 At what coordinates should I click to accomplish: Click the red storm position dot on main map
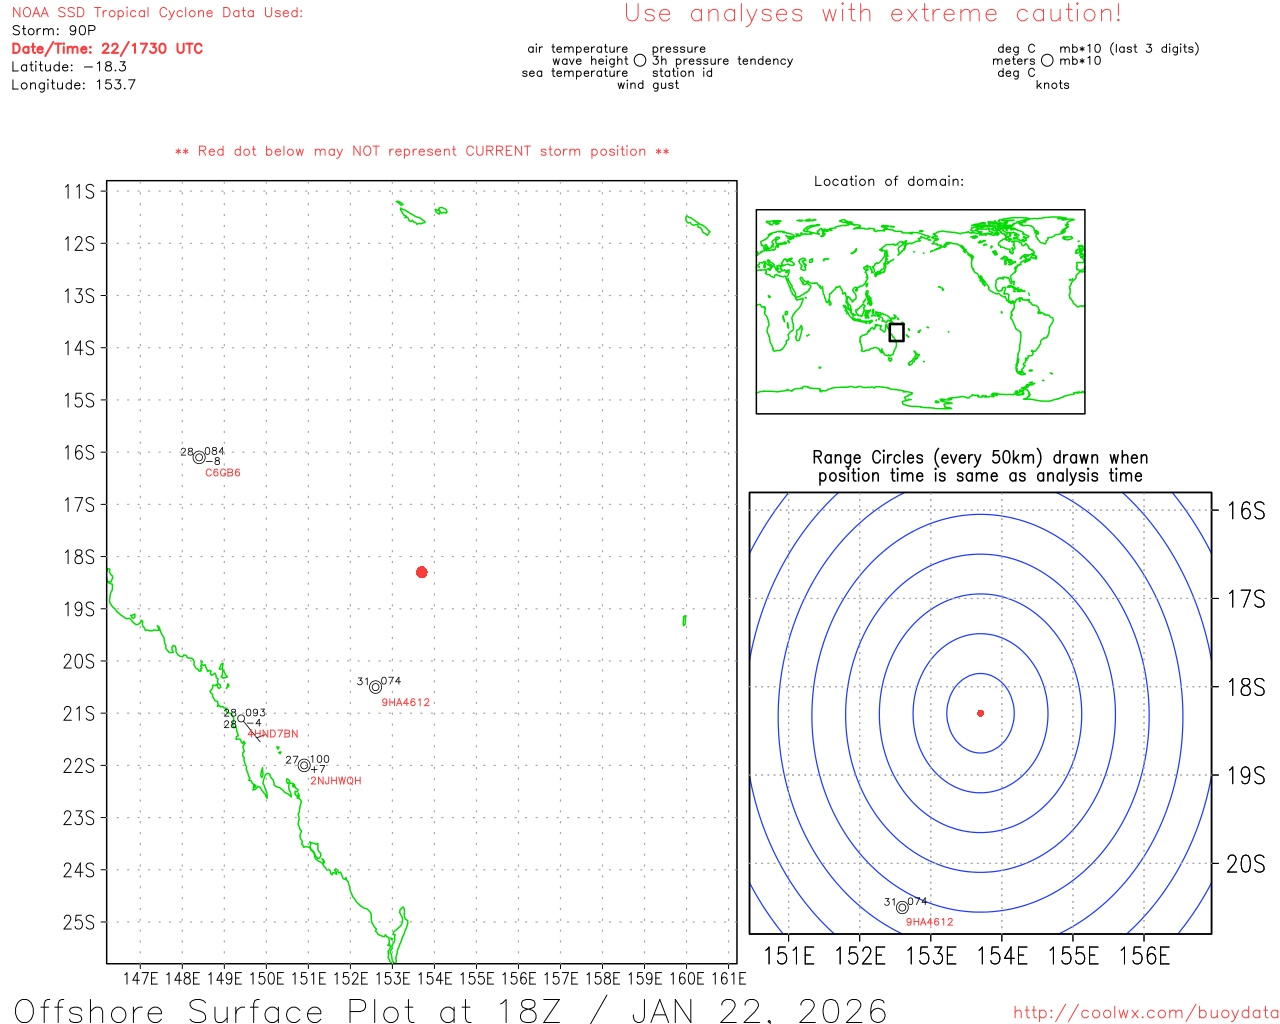click(x=422, y=572)
